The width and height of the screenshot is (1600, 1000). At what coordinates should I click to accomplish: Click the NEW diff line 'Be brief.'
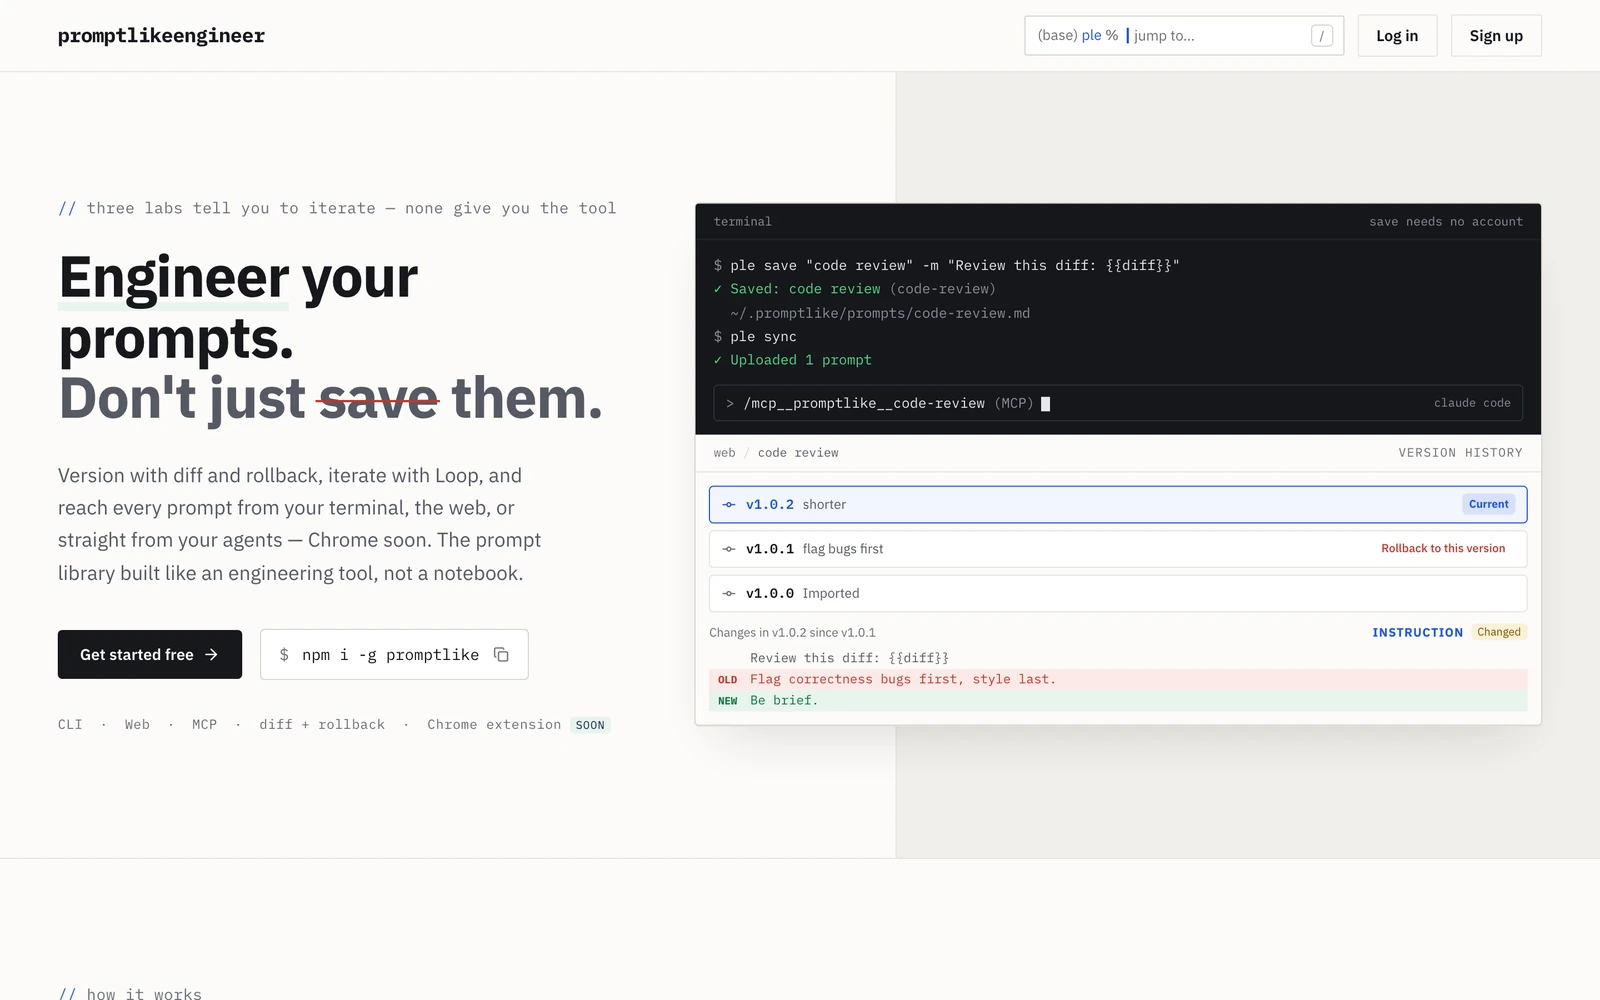pyautogui.click(x=1118, y=701)
